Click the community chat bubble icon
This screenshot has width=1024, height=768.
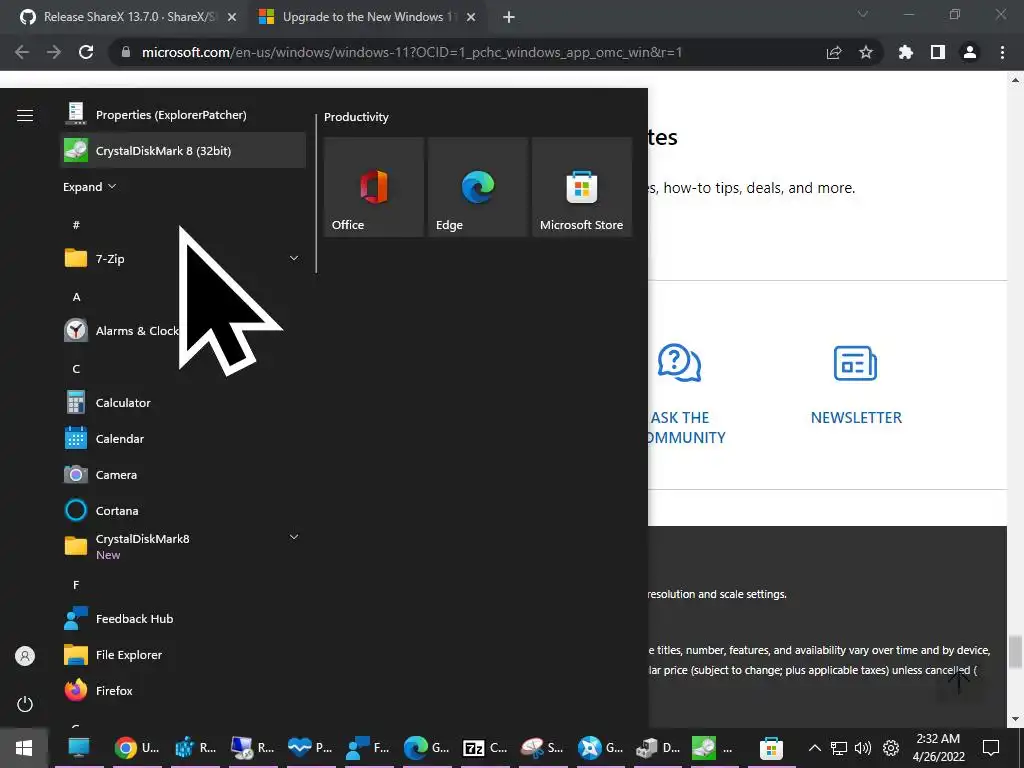click(679, 363)
